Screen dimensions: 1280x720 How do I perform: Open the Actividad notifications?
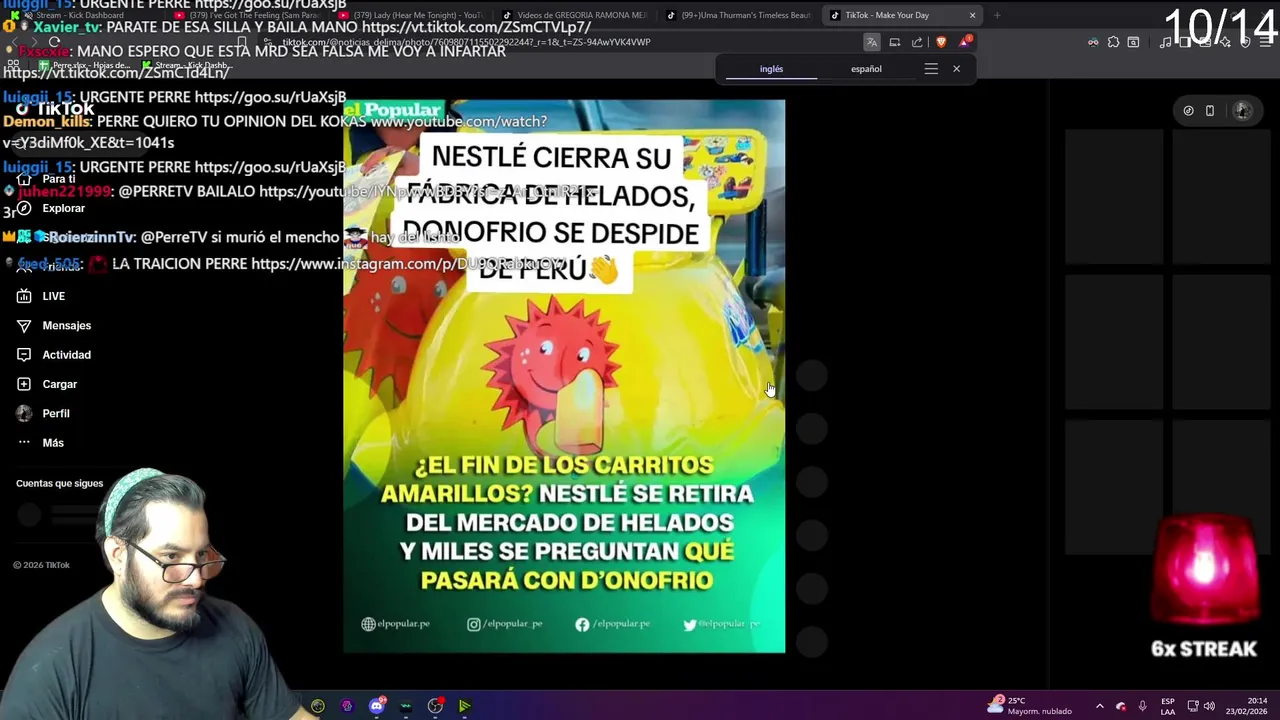[x=55, y=355]
